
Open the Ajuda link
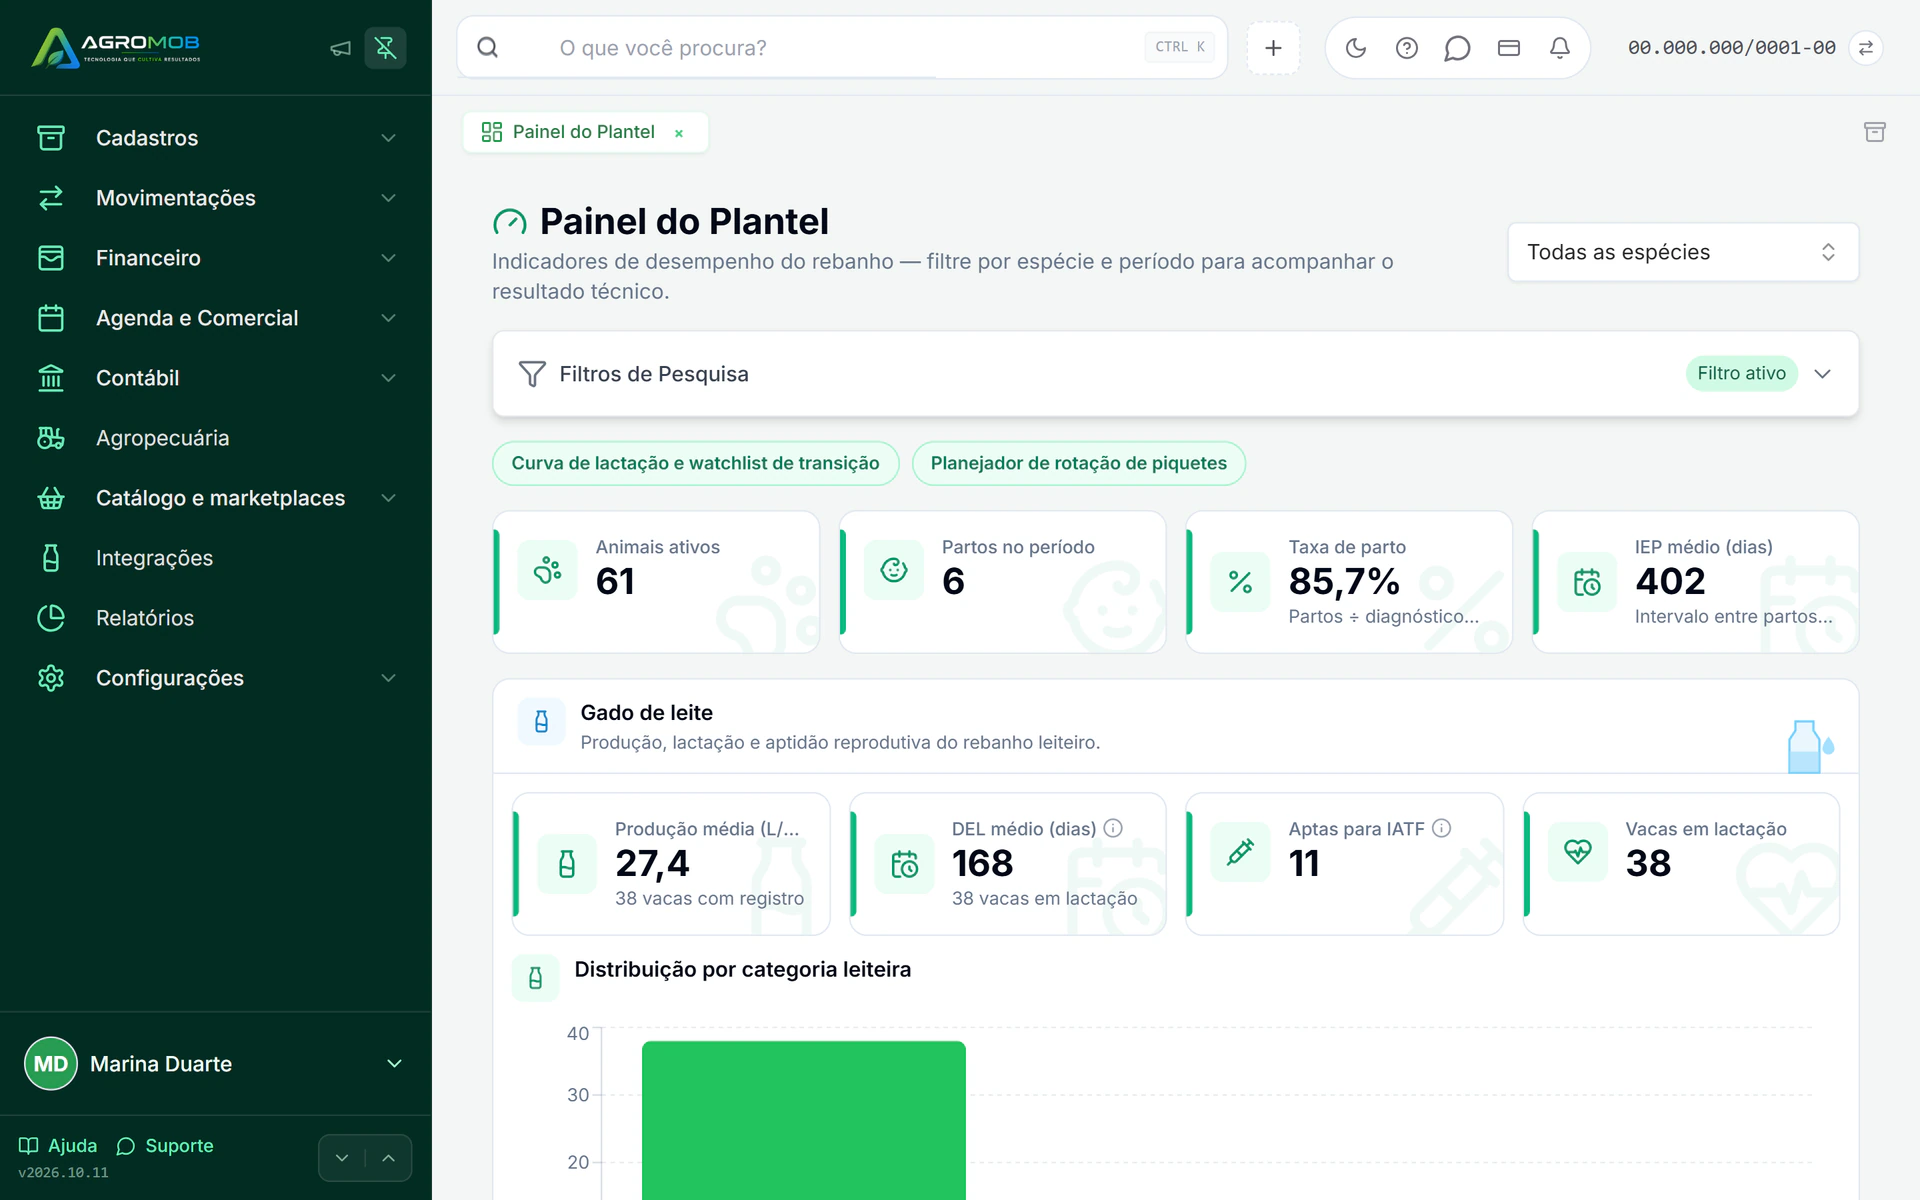[58, 1145]
